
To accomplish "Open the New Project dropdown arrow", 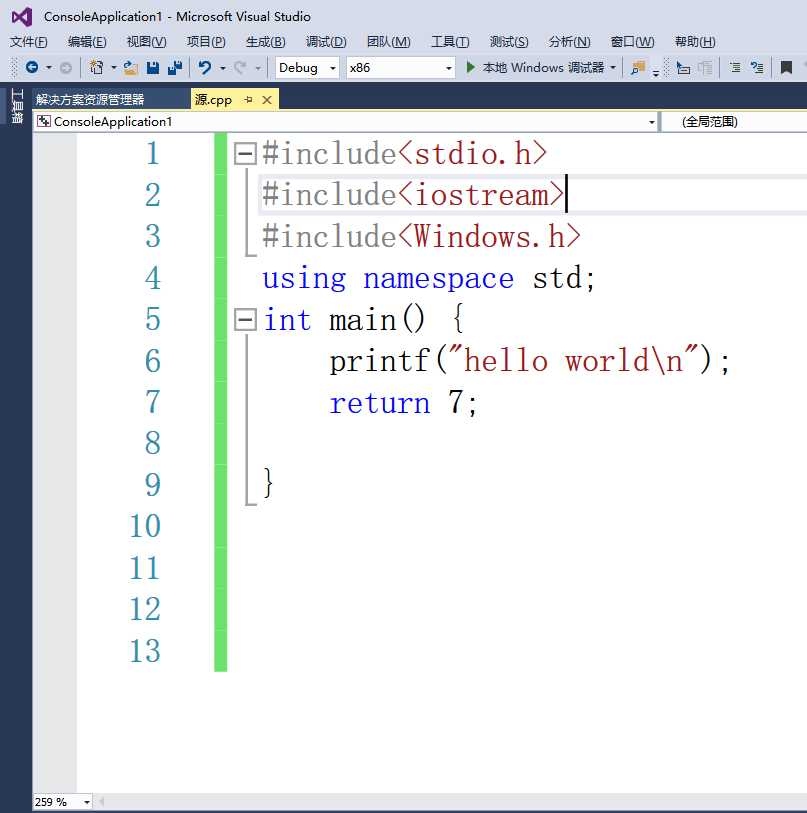I will pyautogui.click(x=113, y=67).
